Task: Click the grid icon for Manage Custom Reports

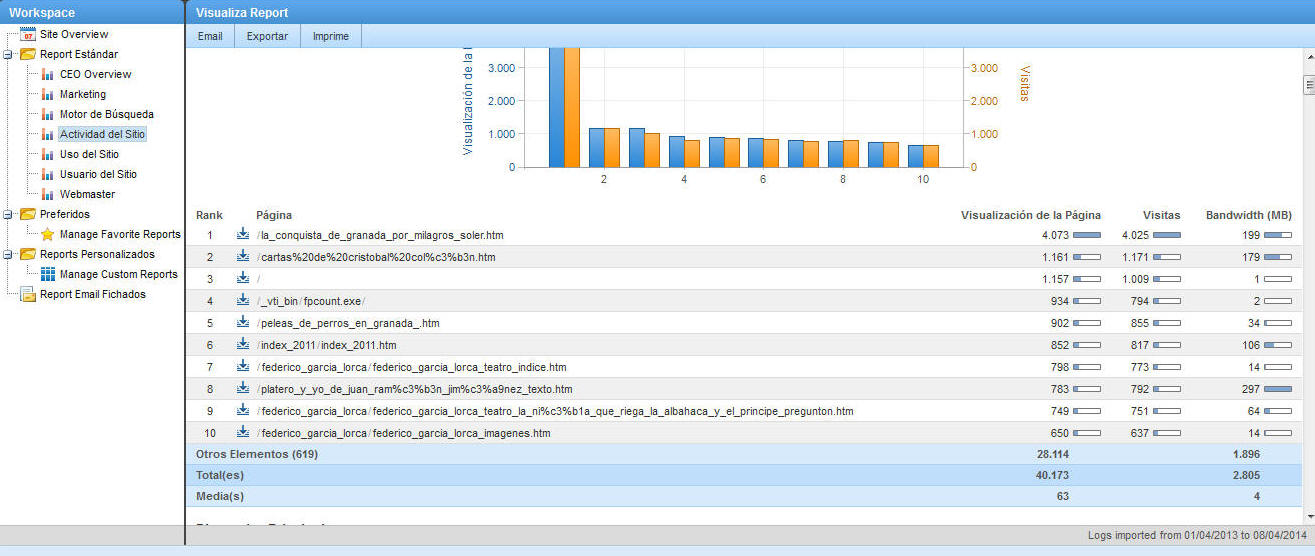Action: coord(48,274)
